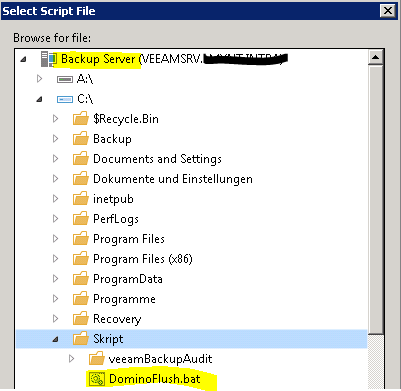Select the DominoFlush.bat script icon

(x=97, y=379)
